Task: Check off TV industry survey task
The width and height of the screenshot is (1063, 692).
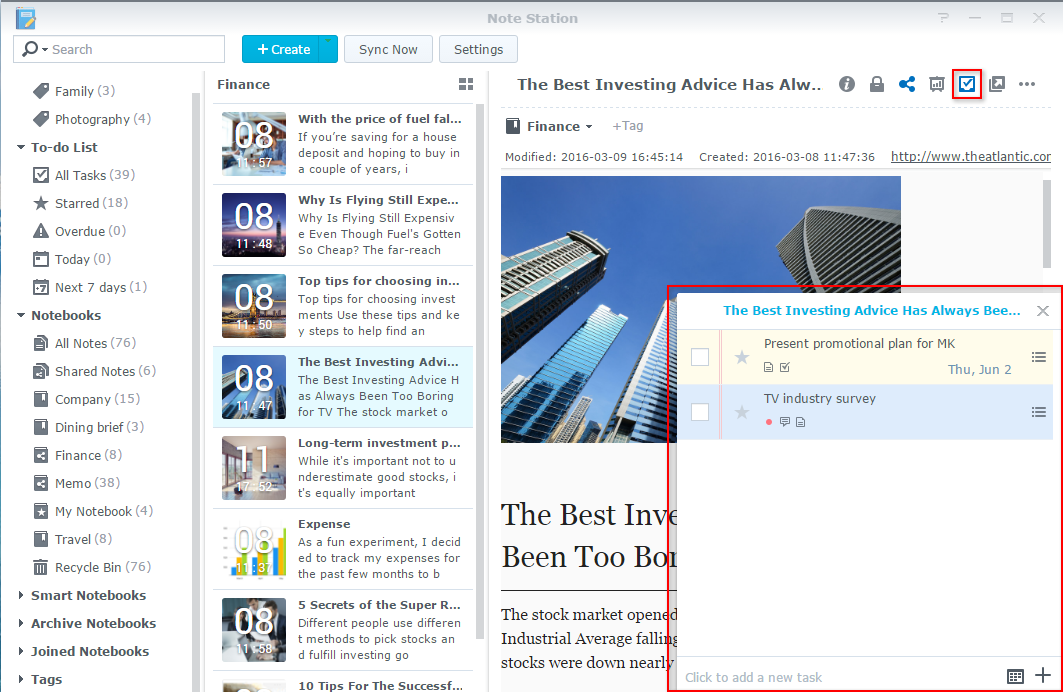Action: [700, 412]
